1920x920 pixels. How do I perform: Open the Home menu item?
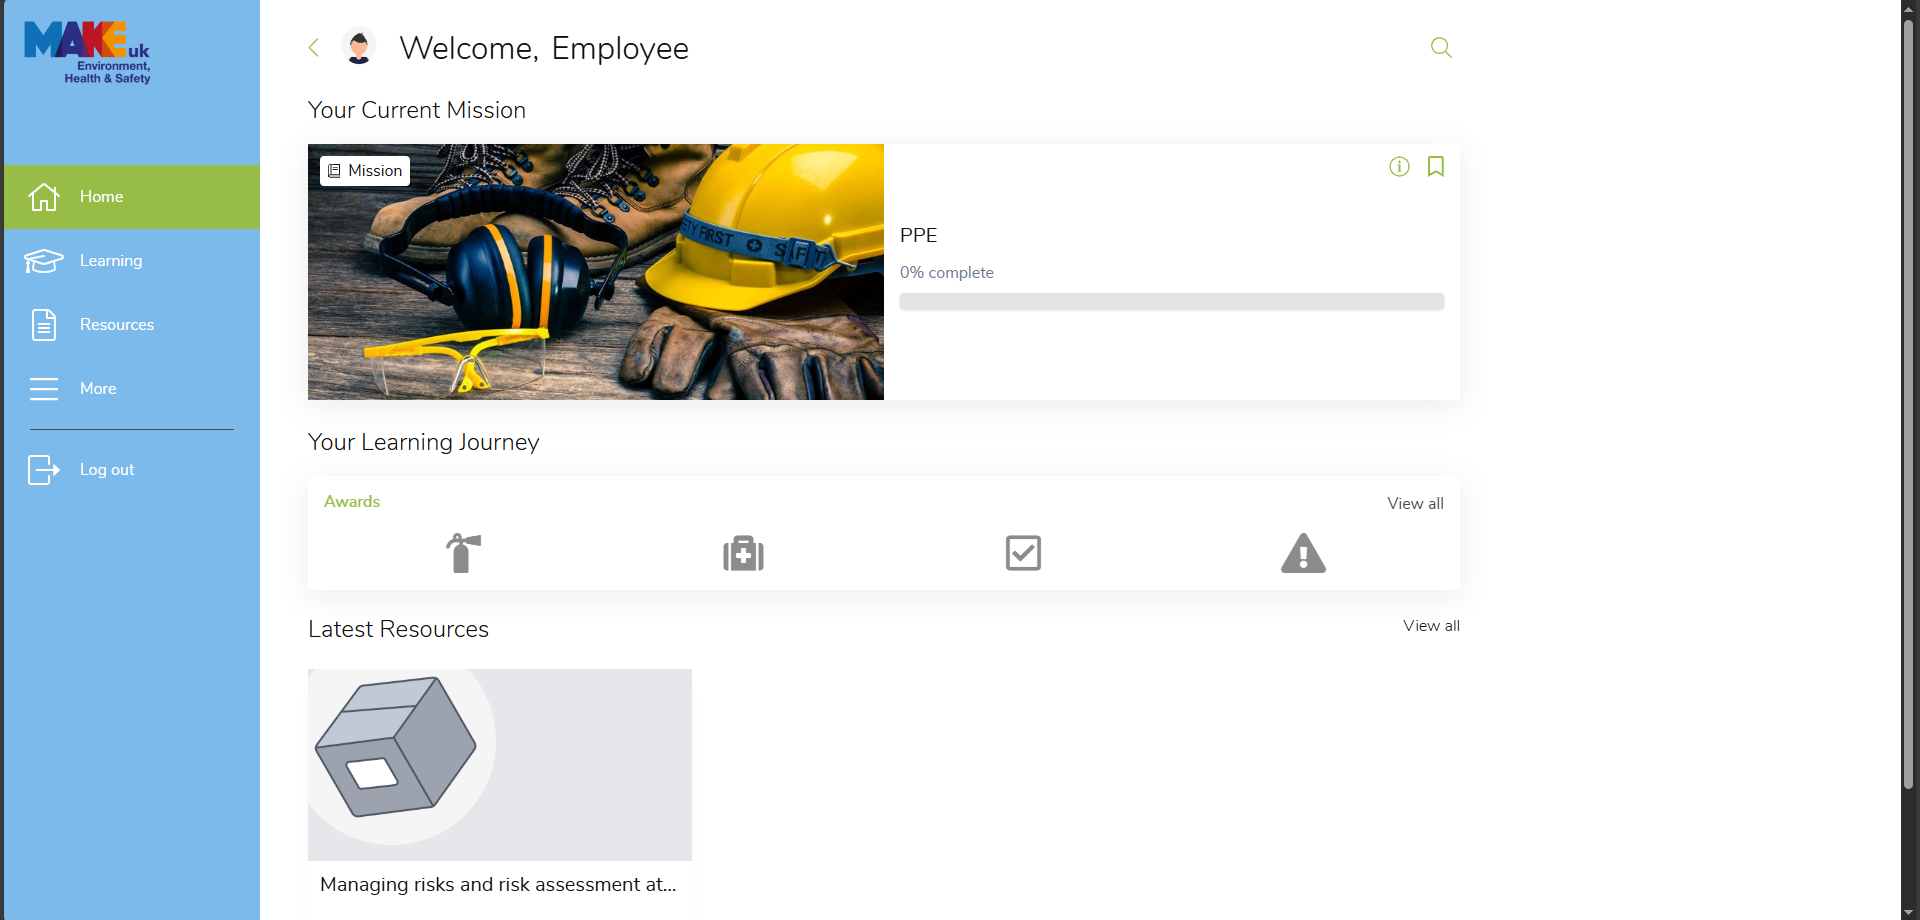pos(132,197)
